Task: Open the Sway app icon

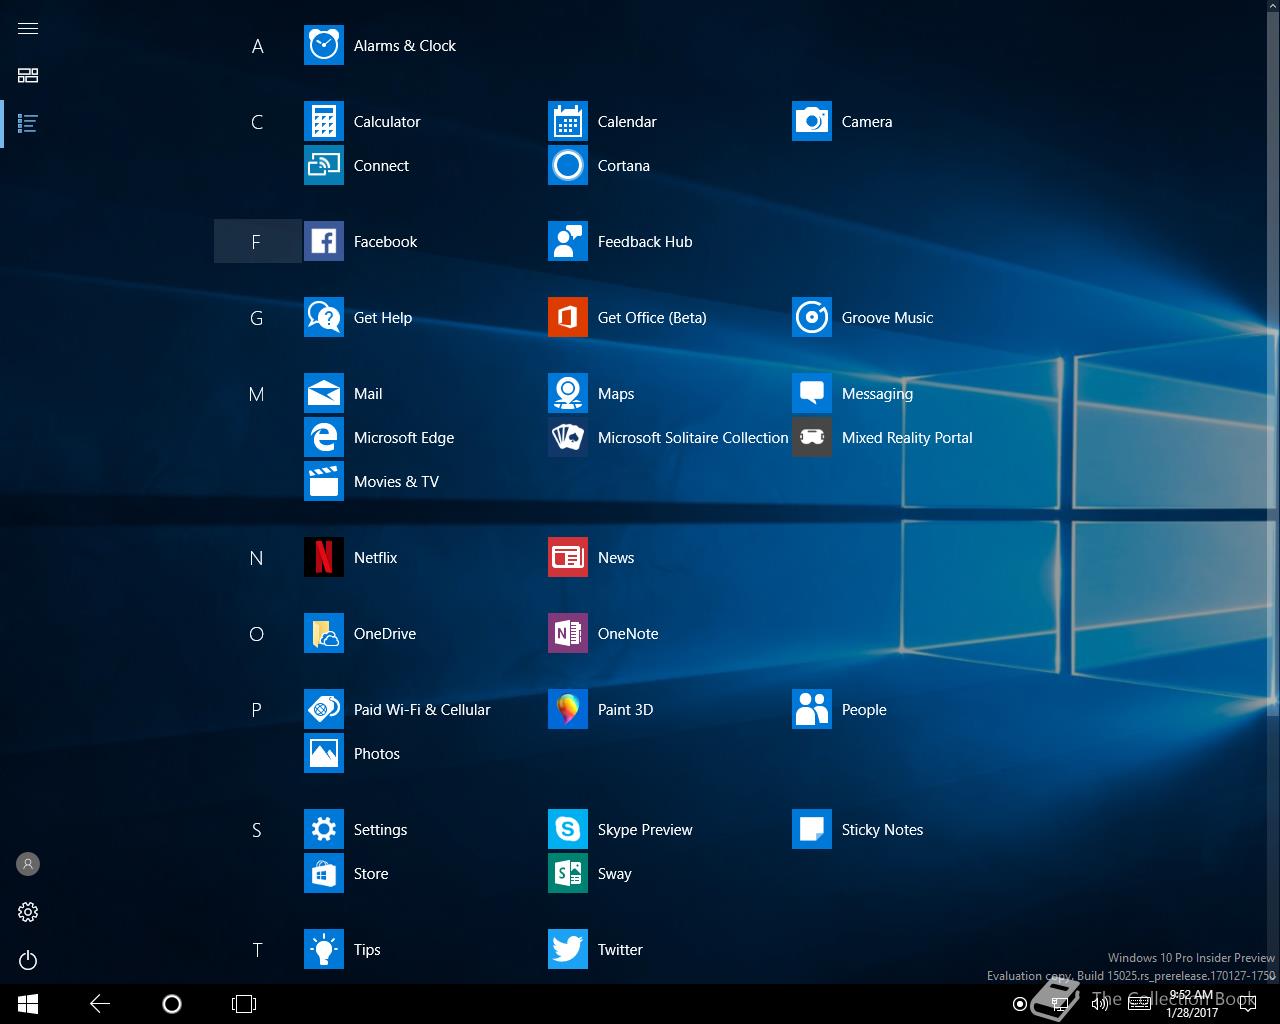Action: [568, 874]
